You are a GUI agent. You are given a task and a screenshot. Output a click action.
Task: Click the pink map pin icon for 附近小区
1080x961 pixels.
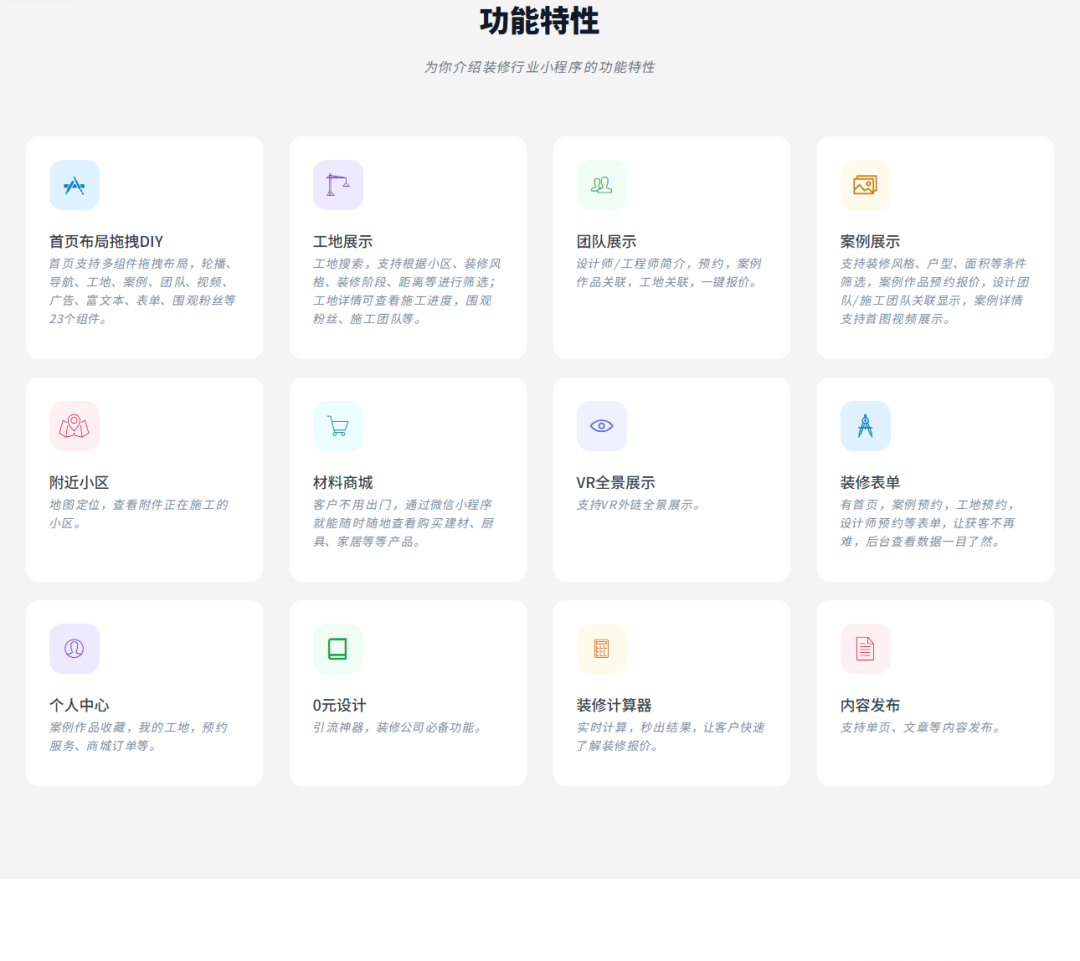(x=74, y=426)
